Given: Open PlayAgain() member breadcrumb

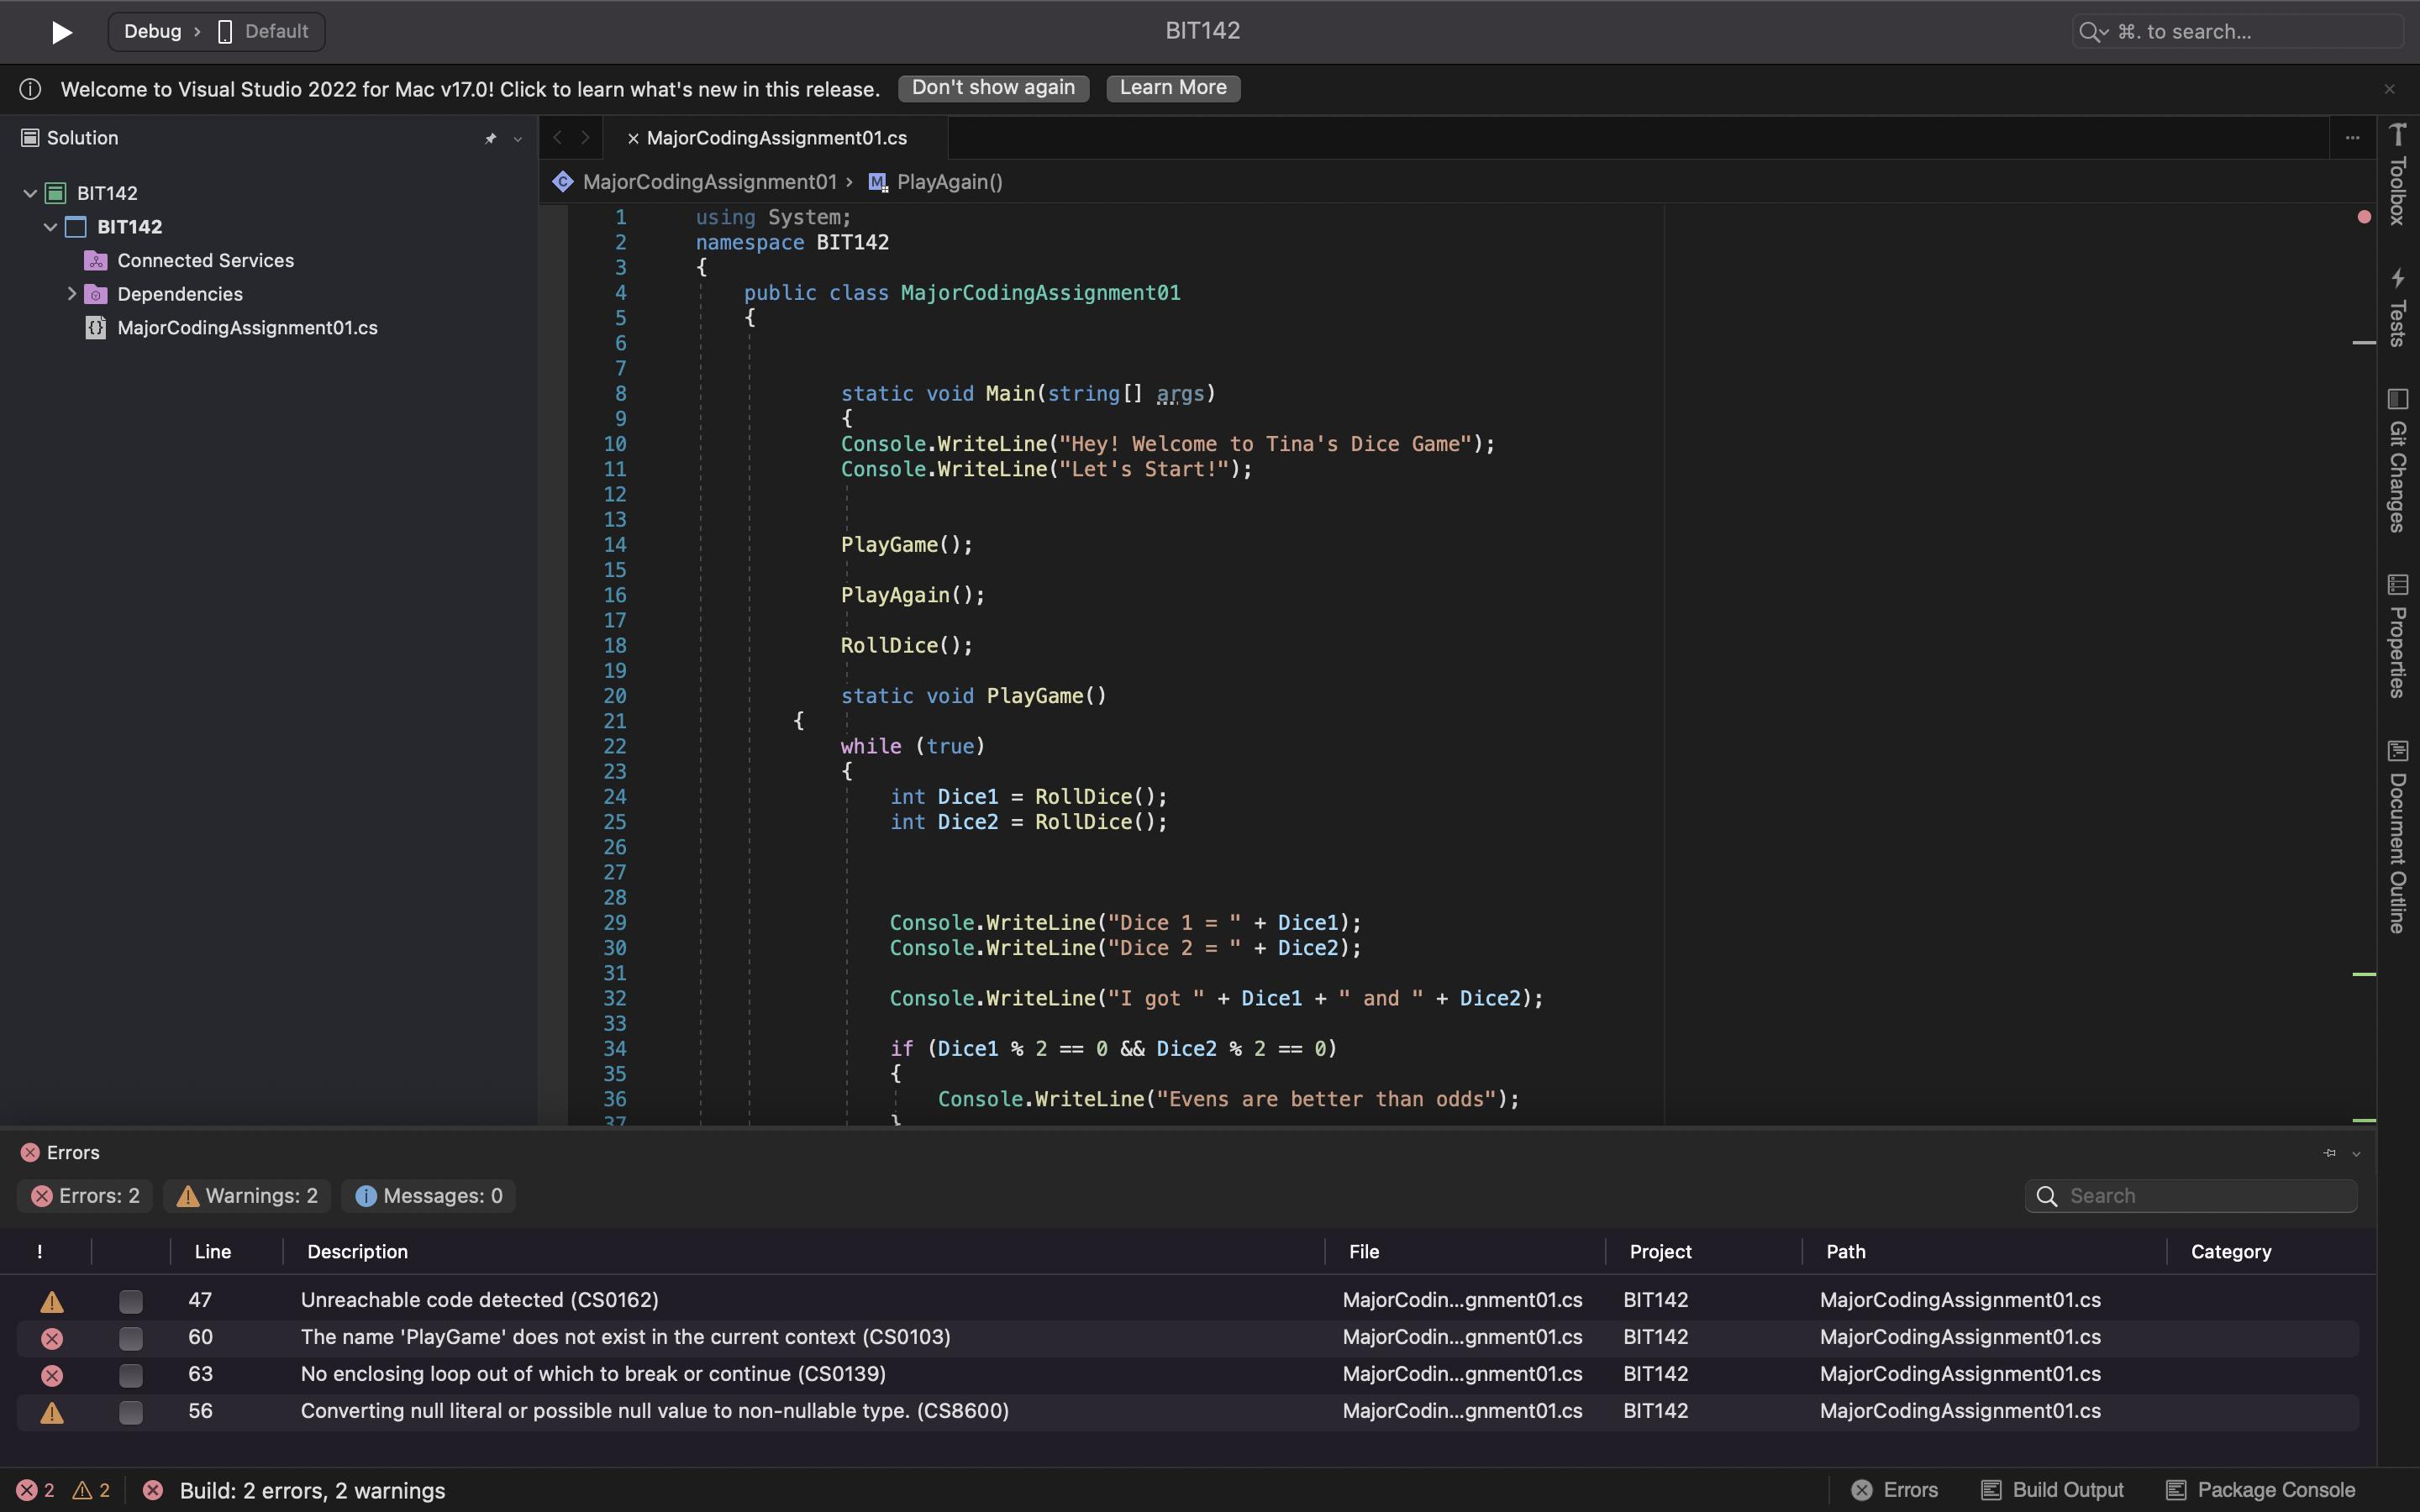Looking at the screenshot, I should pyautogui.click(x=949, y=182).
